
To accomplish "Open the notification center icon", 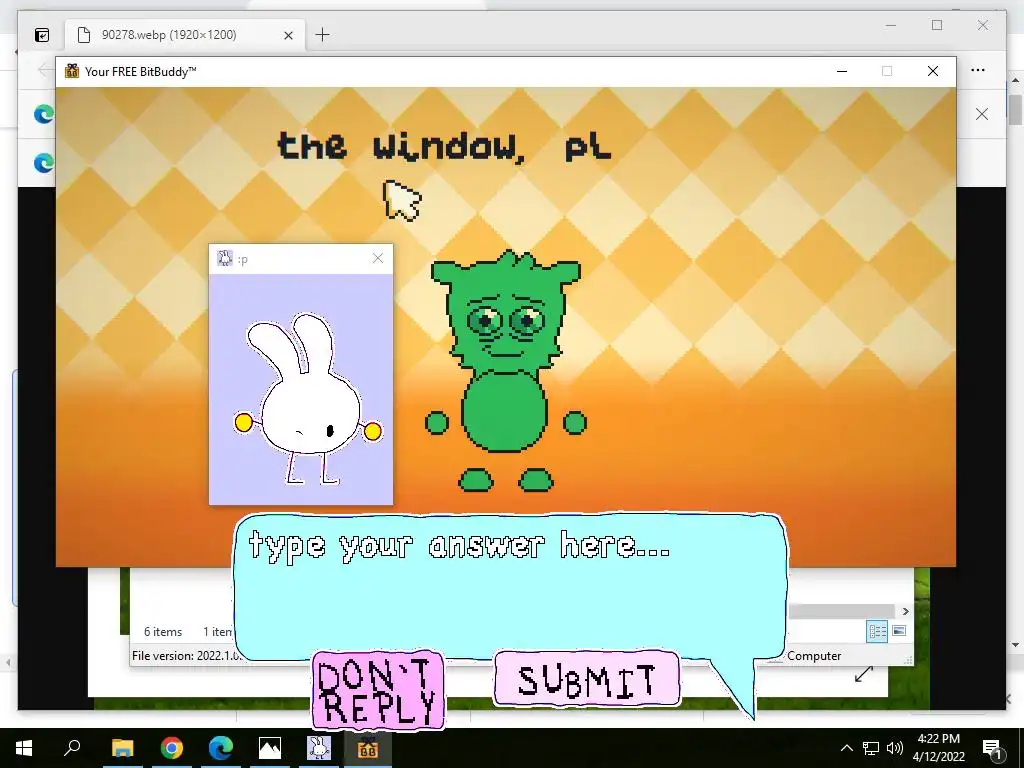I will point(992,748).
